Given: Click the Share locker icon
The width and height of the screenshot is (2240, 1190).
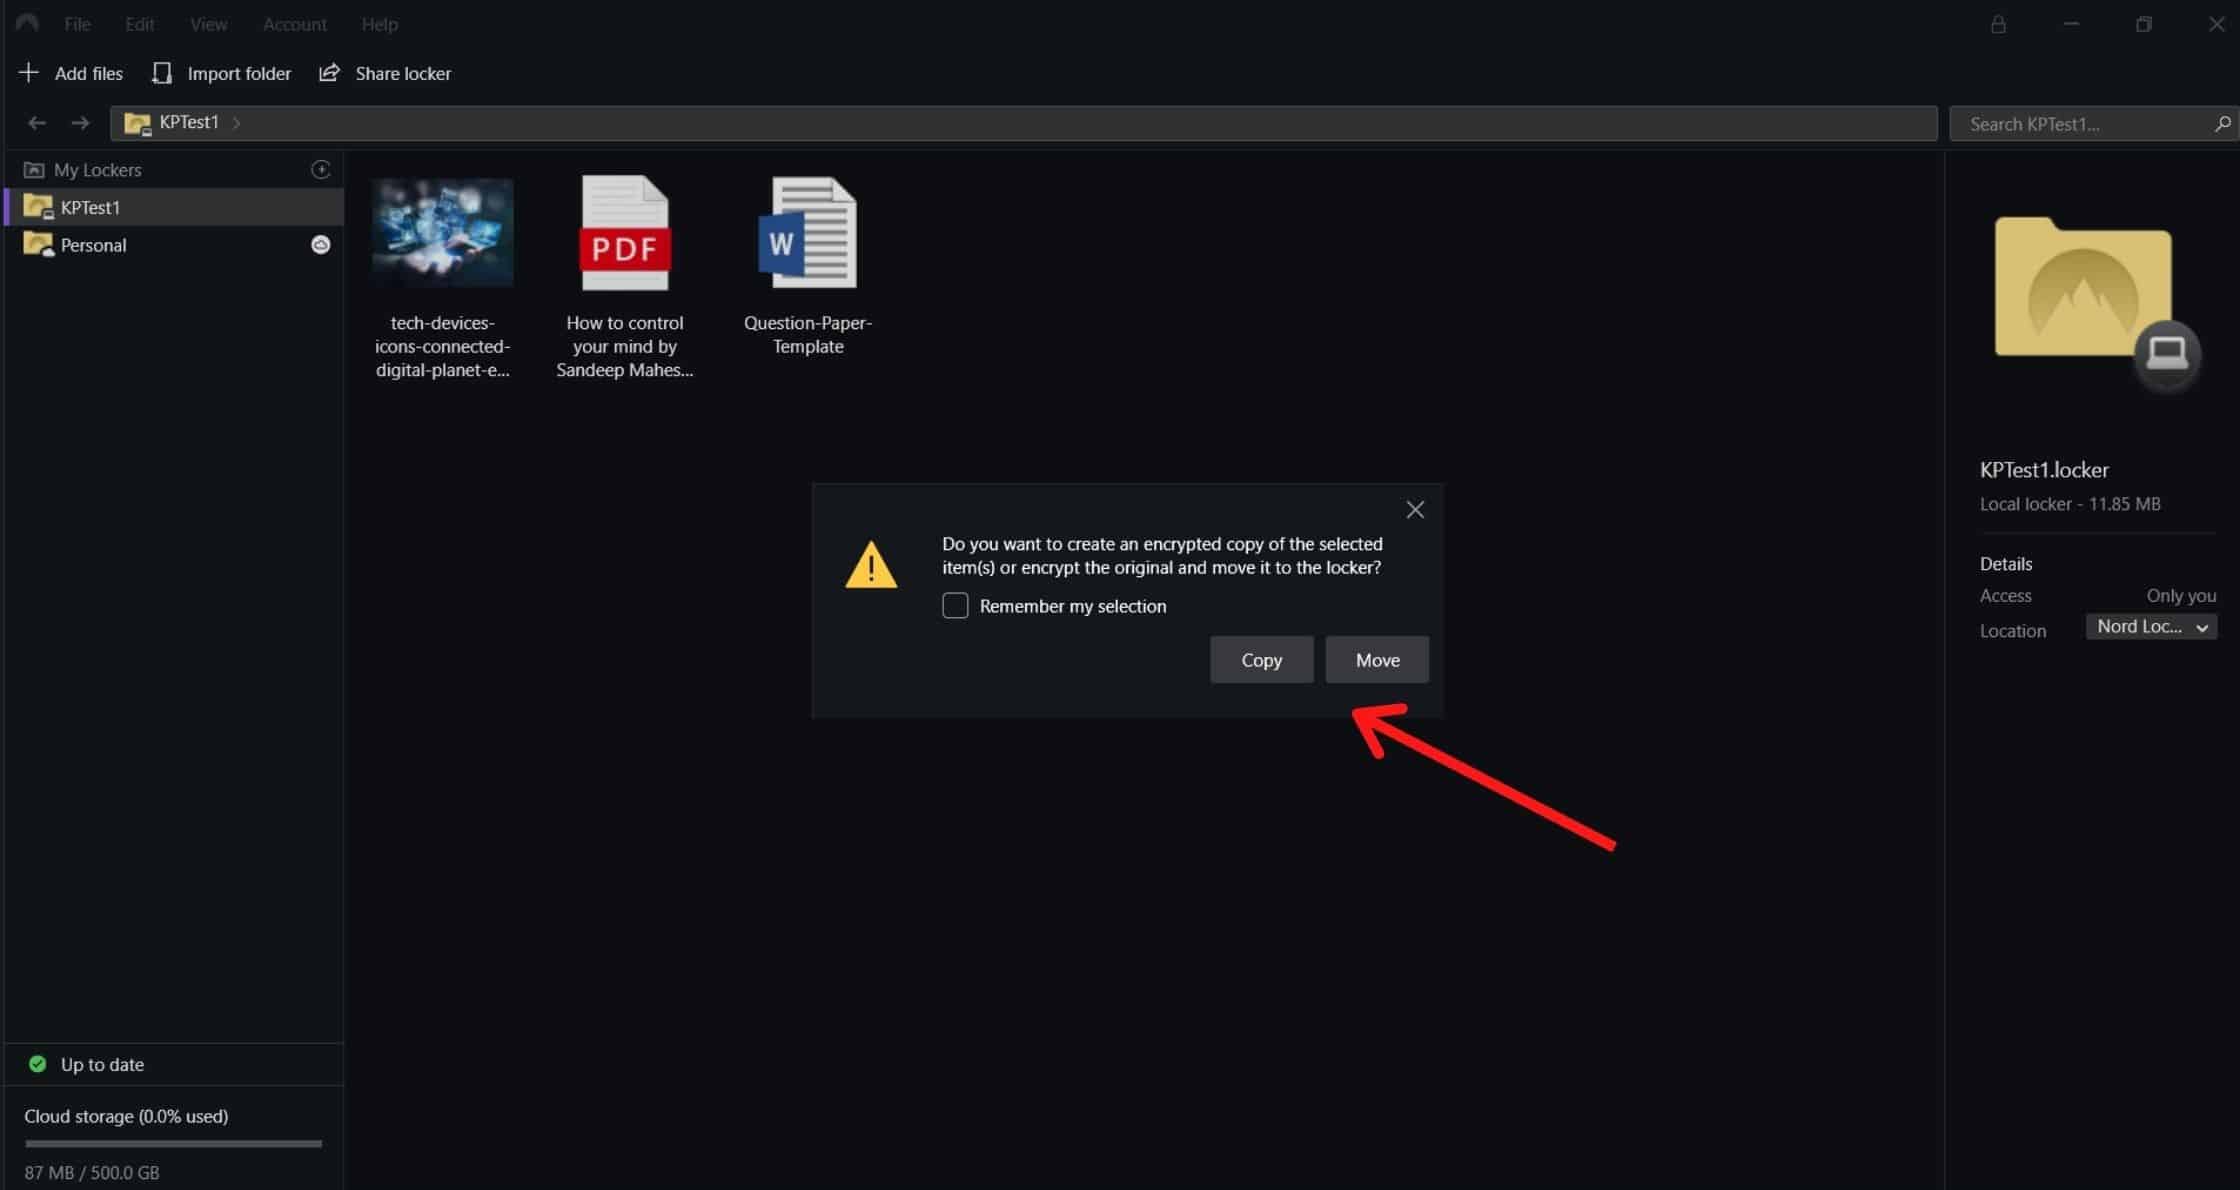Looking at the screenshot, I should pyautogui.click(x=329, y=73).
